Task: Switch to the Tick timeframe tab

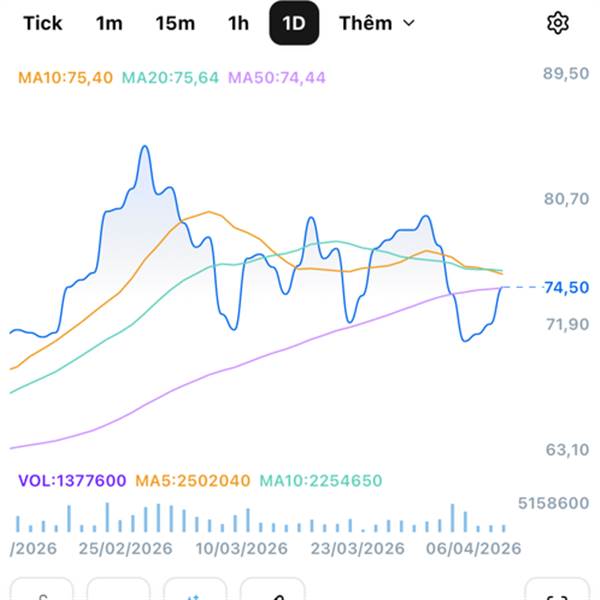Action: [42, 23]
